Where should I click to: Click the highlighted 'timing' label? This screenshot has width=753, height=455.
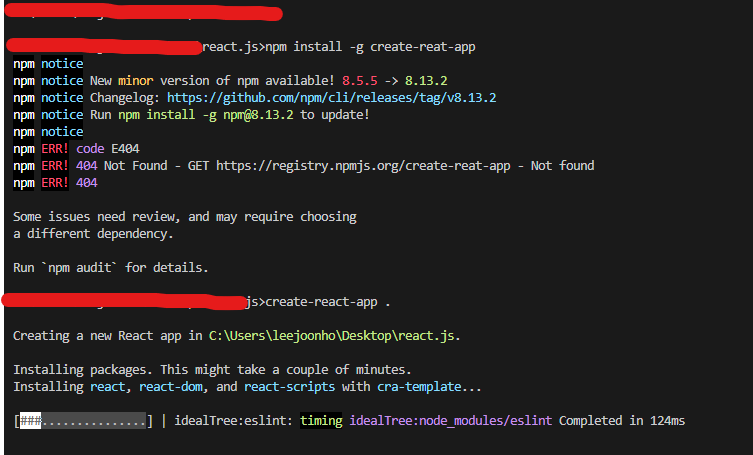pos(321,421)
